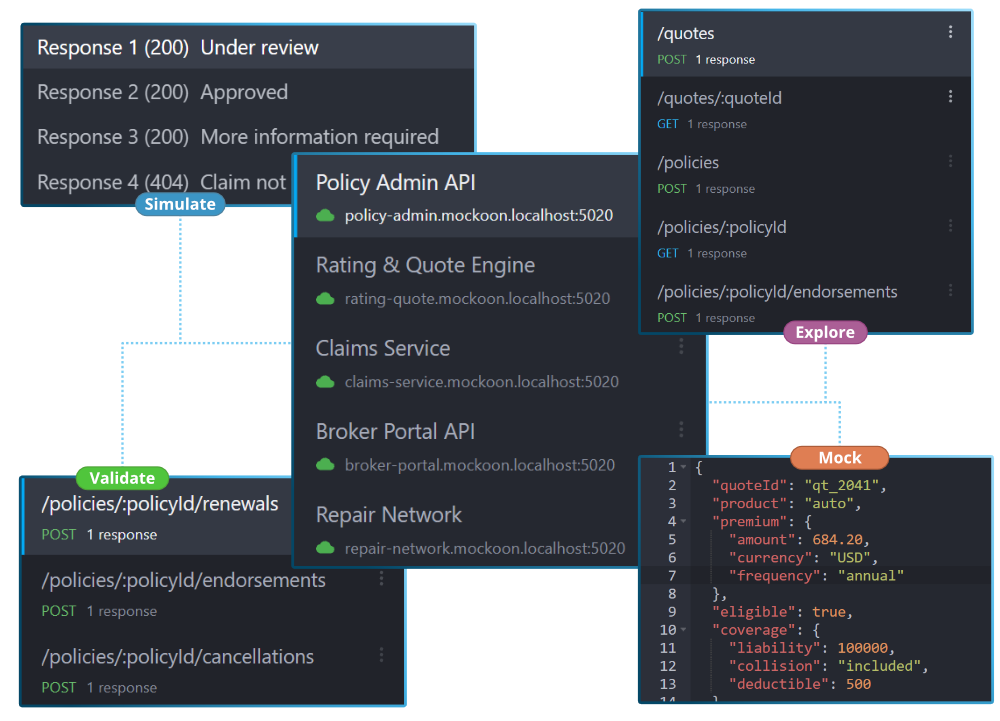1000x721 pixels.
Task: Open the /policies/:policyId/endorsements route in the Explore panel
Action: pos(806,303)
